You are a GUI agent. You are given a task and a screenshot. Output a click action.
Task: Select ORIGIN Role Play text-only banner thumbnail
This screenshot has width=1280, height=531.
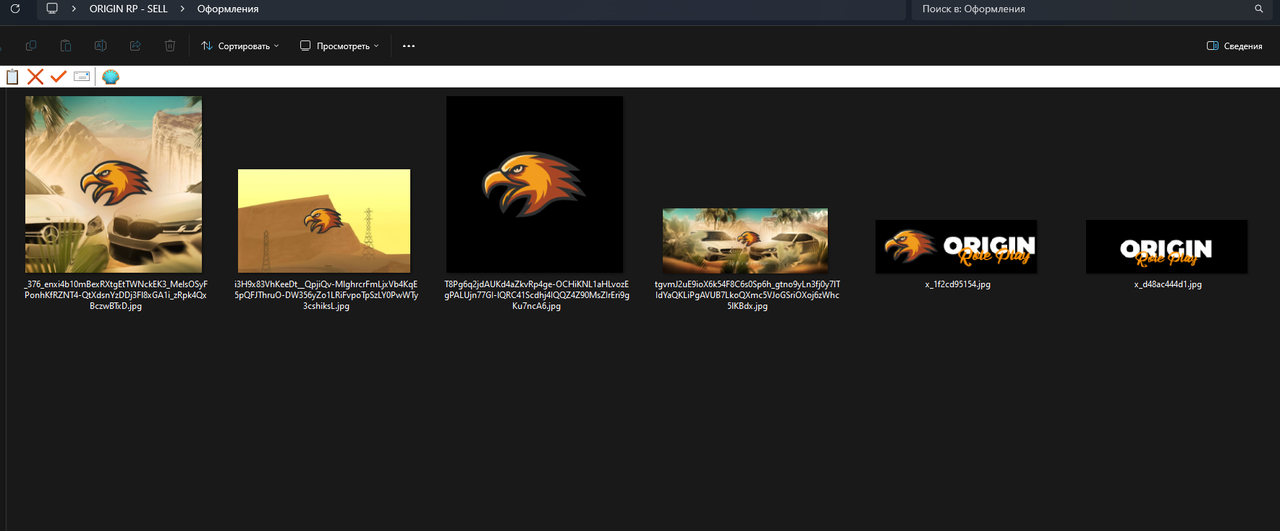pos(1167,246)
